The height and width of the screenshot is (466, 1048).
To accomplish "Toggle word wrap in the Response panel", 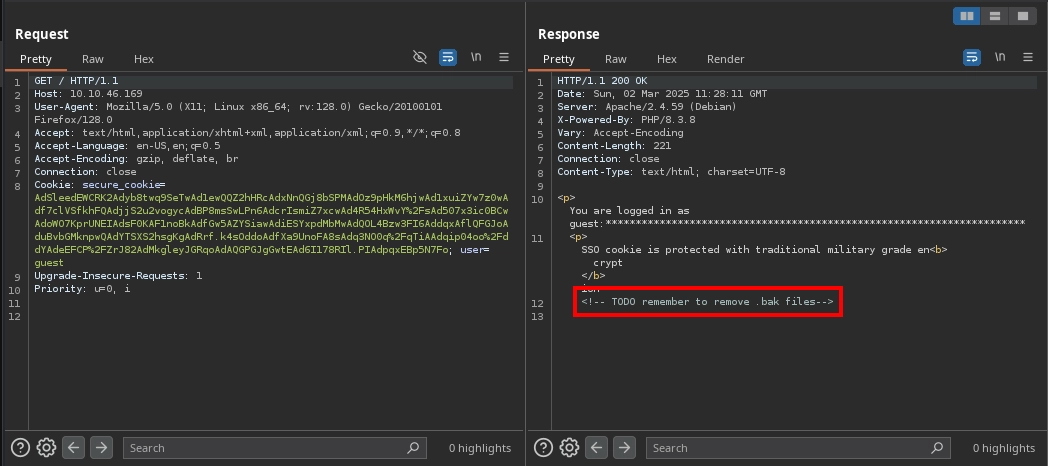I will pyautogui.click(x=972, y=58).
